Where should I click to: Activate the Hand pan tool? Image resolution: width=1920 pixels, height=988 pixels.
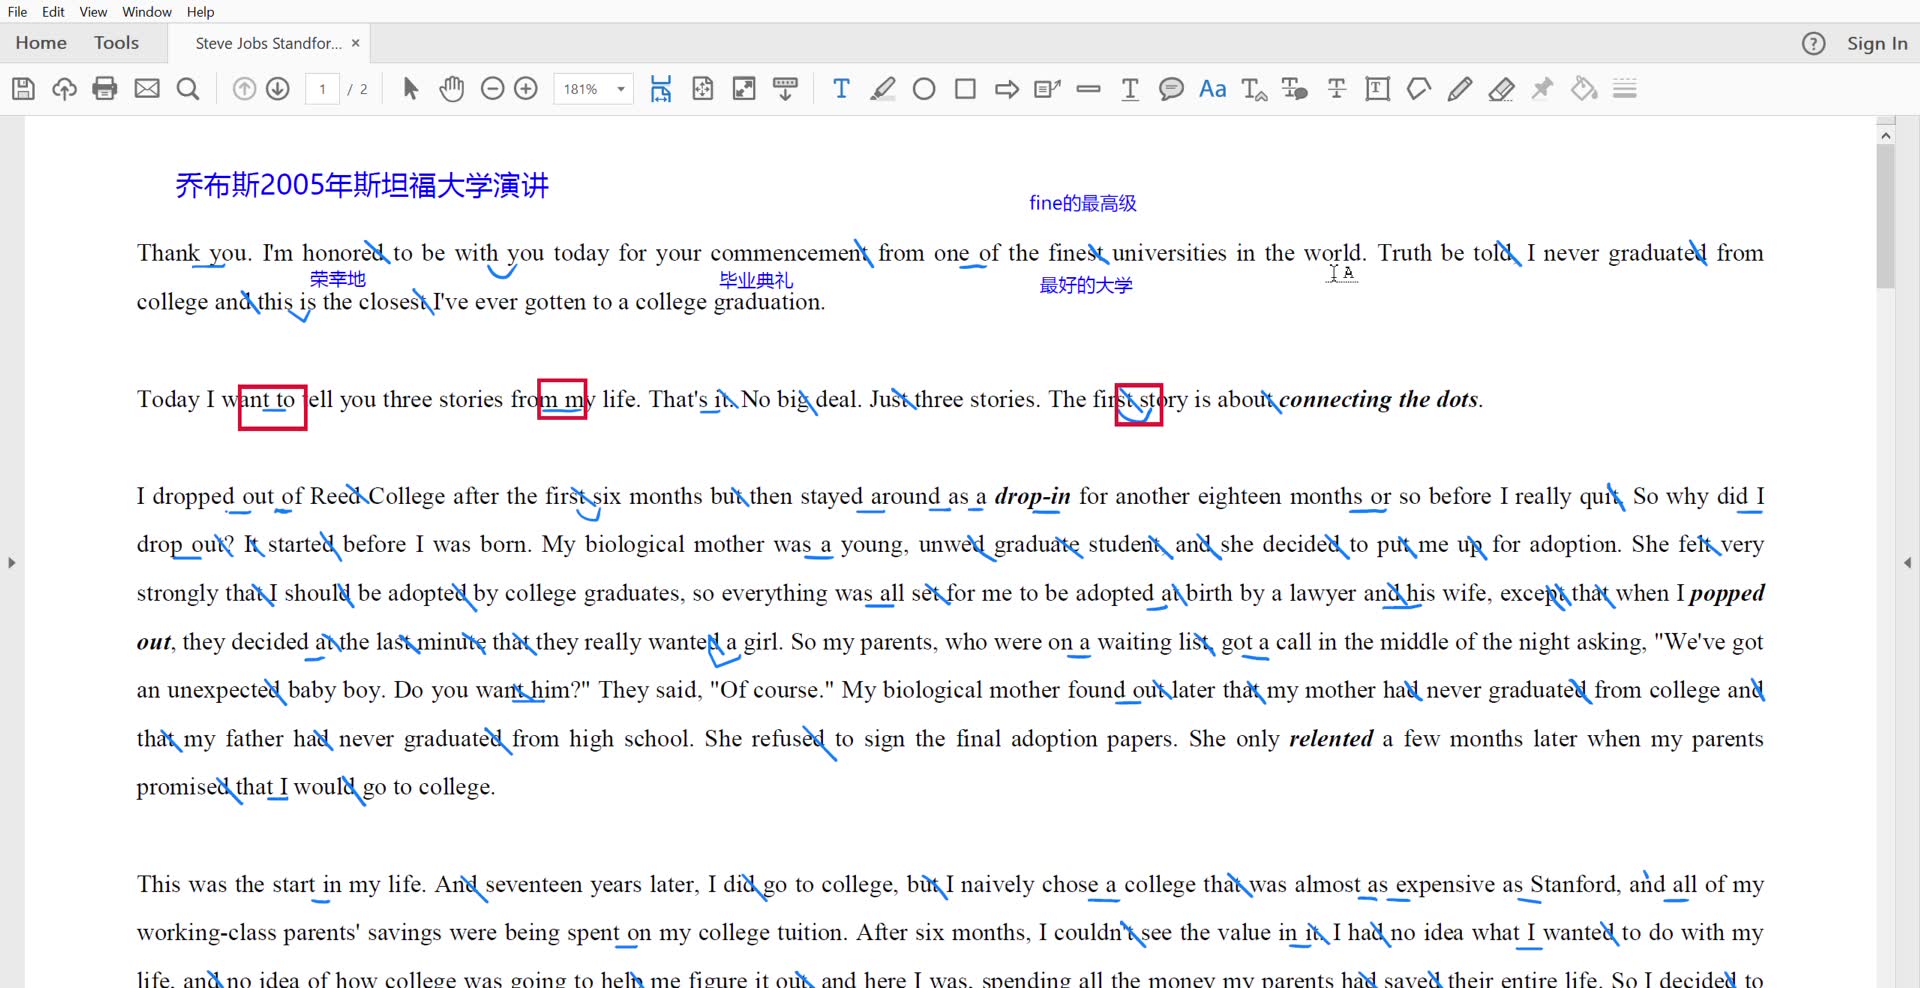(452, 89)
